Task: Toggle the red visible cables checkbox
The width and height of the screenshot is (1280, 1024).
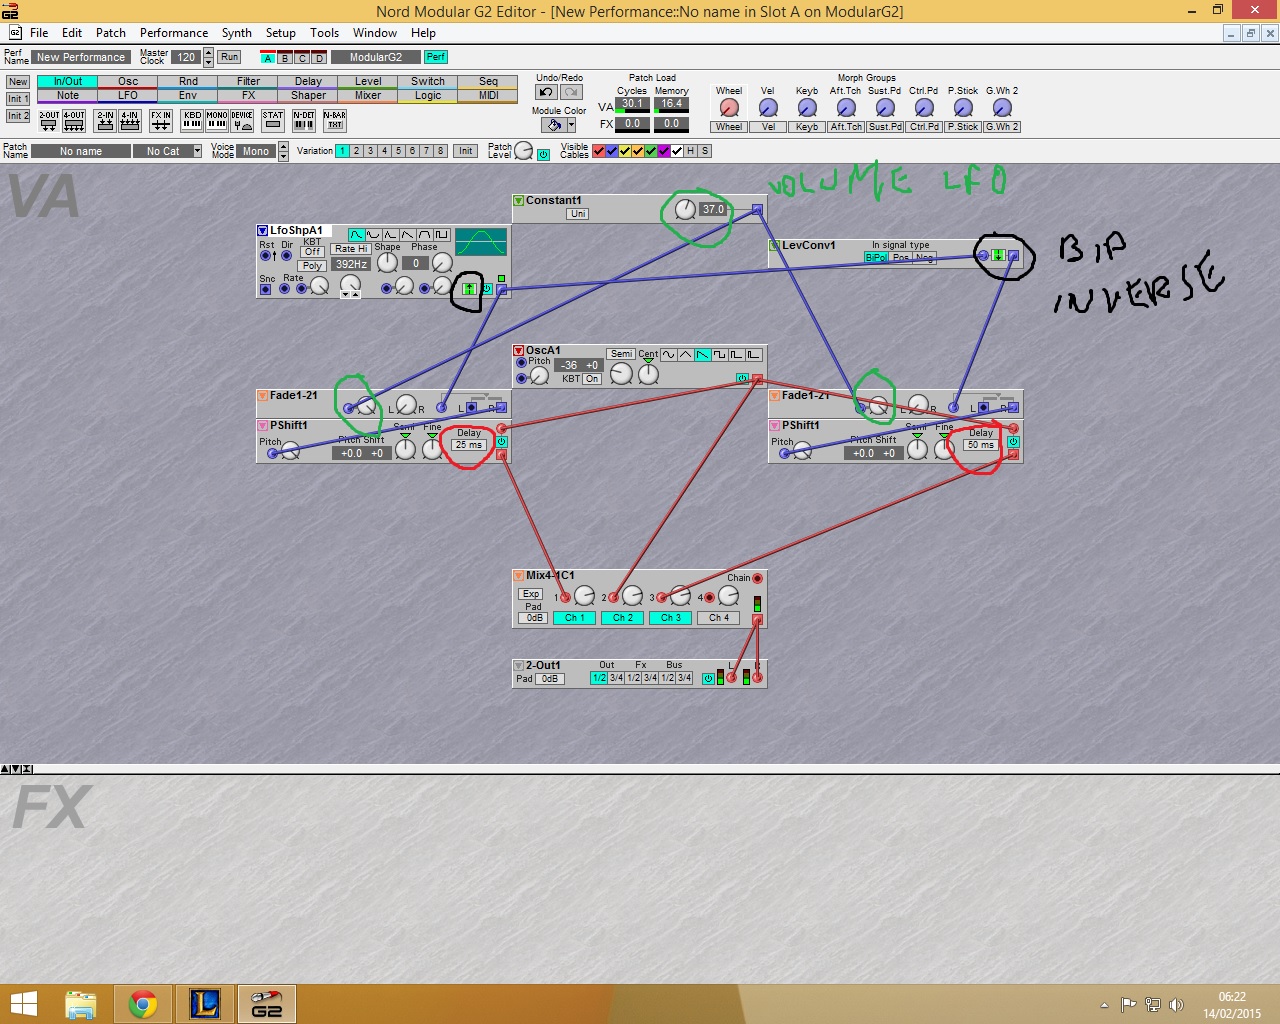Action: pyautogui.click(x=599, y=151)
